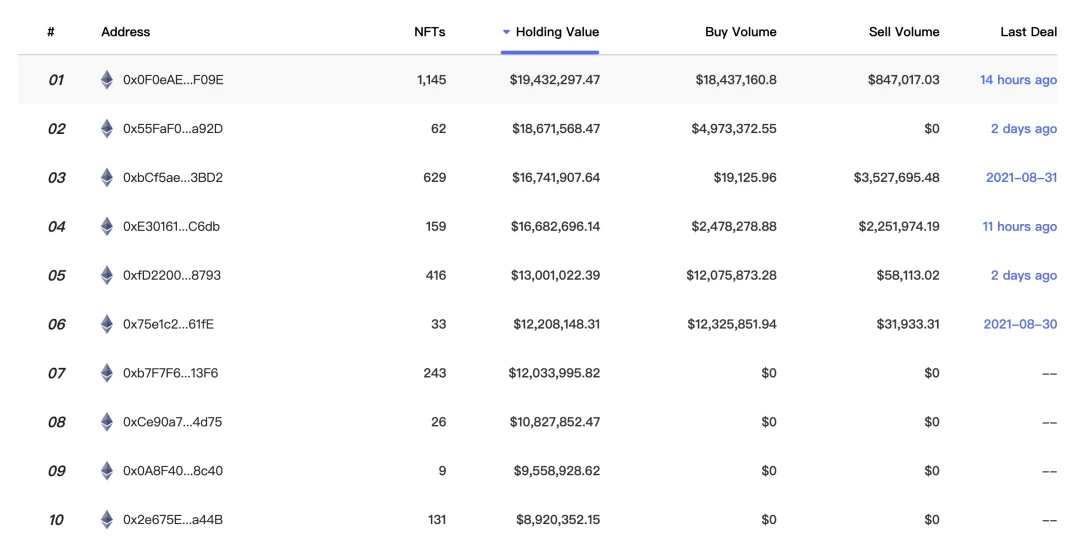Open address 0x75e1c2...61fE

pos(168,324)
